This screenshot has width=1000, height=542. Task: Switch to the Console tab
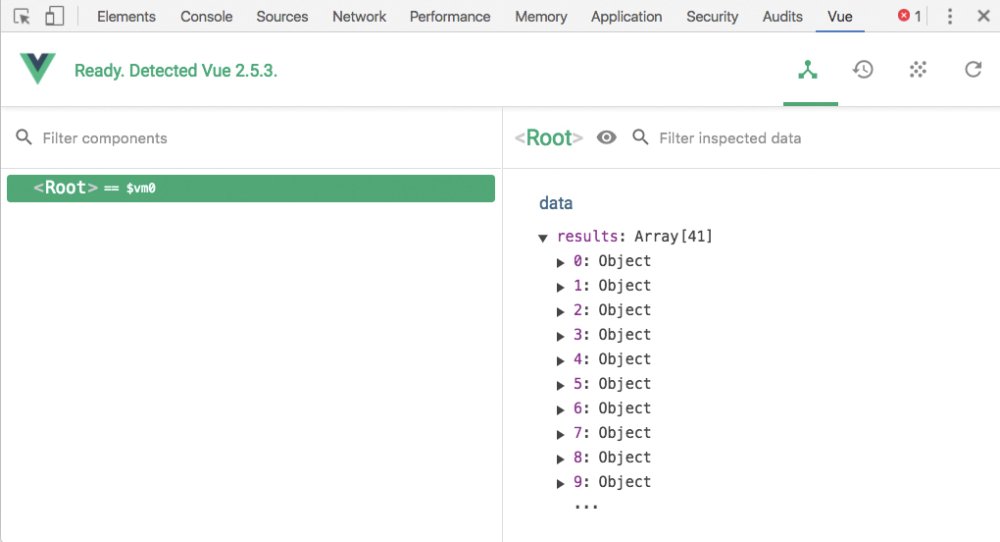(206, 17)
